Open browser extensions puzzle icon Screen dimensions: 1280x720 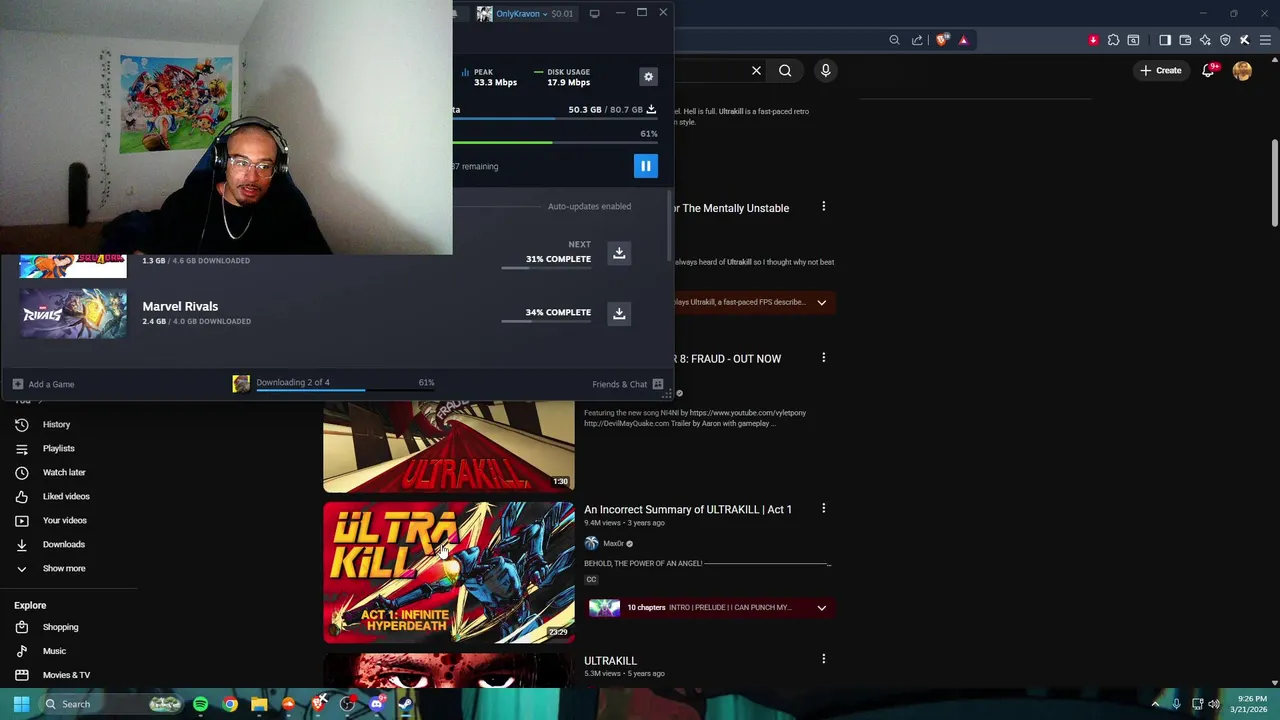point(1113,40)
